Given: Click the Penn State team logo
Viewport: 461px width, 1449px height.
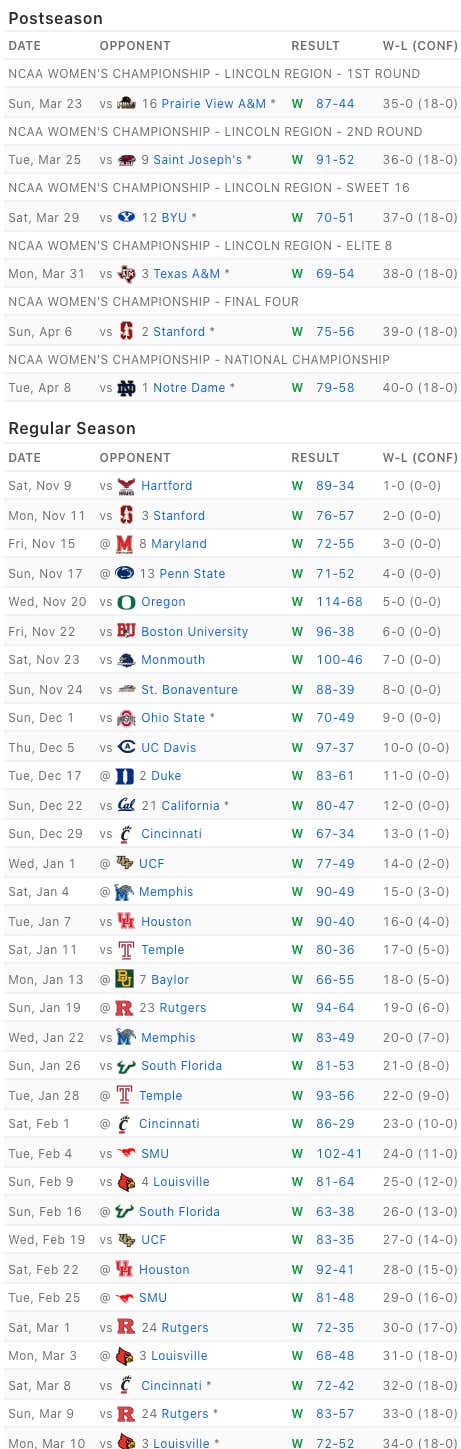Looking at the screenshot, I should click(124, 573).
